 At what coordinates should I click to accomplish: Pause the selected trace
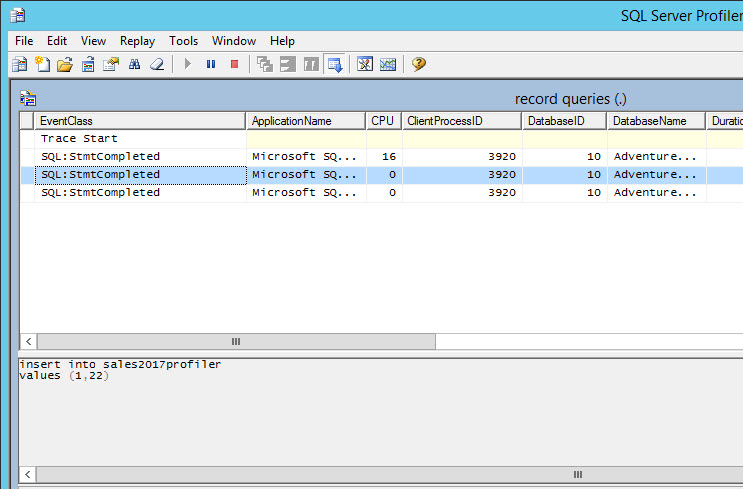(x=211, y=64)
